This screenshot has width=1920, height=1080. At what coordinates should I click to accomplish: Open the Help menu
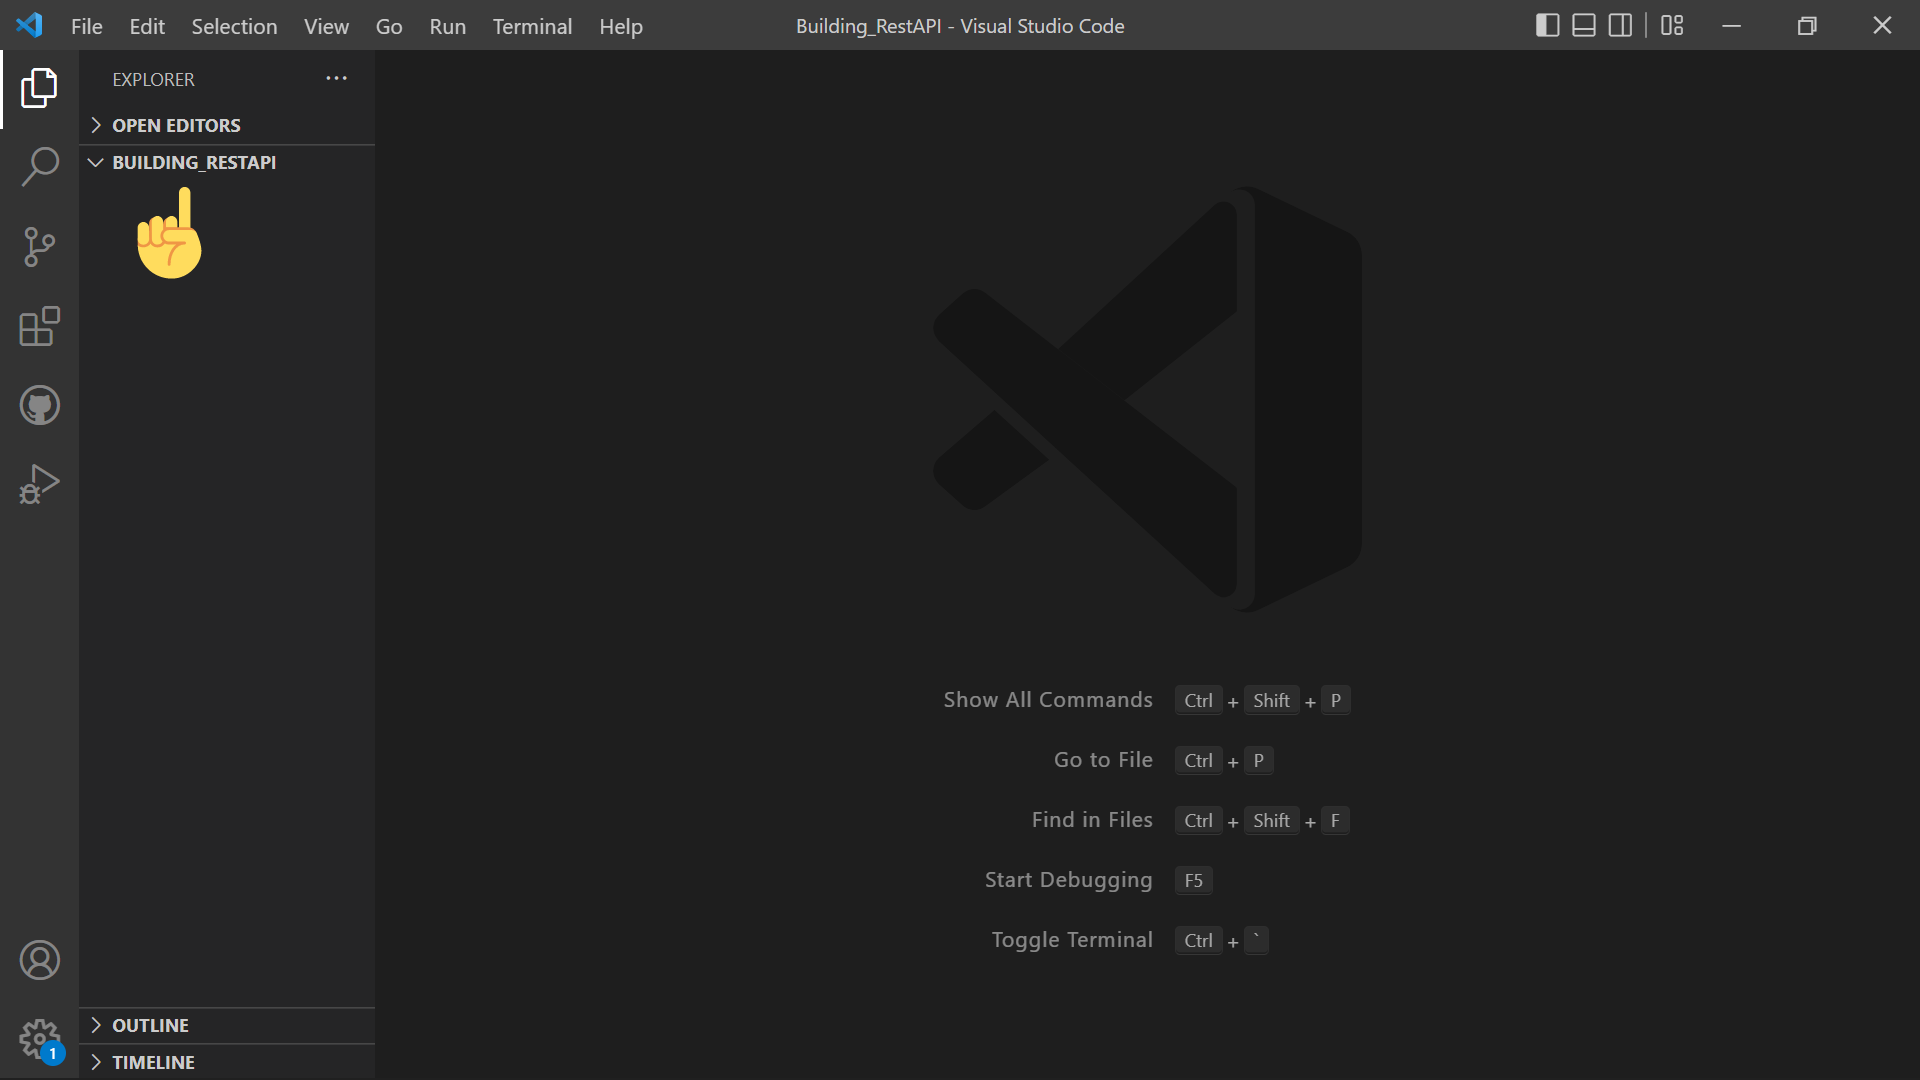click(x=620, y=26)
